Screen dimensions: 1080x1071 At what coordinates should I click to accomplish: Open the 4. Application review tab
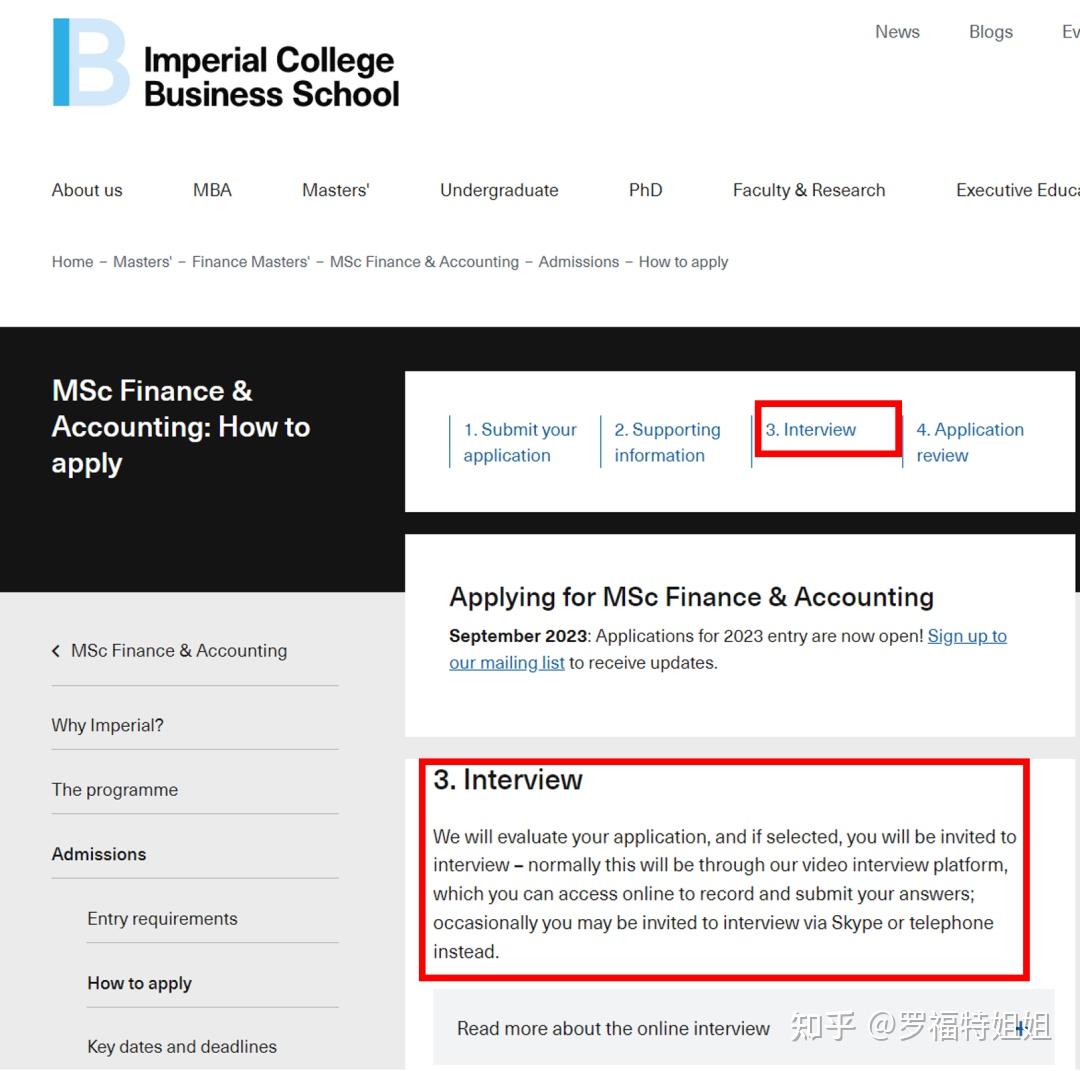(969, 442)
